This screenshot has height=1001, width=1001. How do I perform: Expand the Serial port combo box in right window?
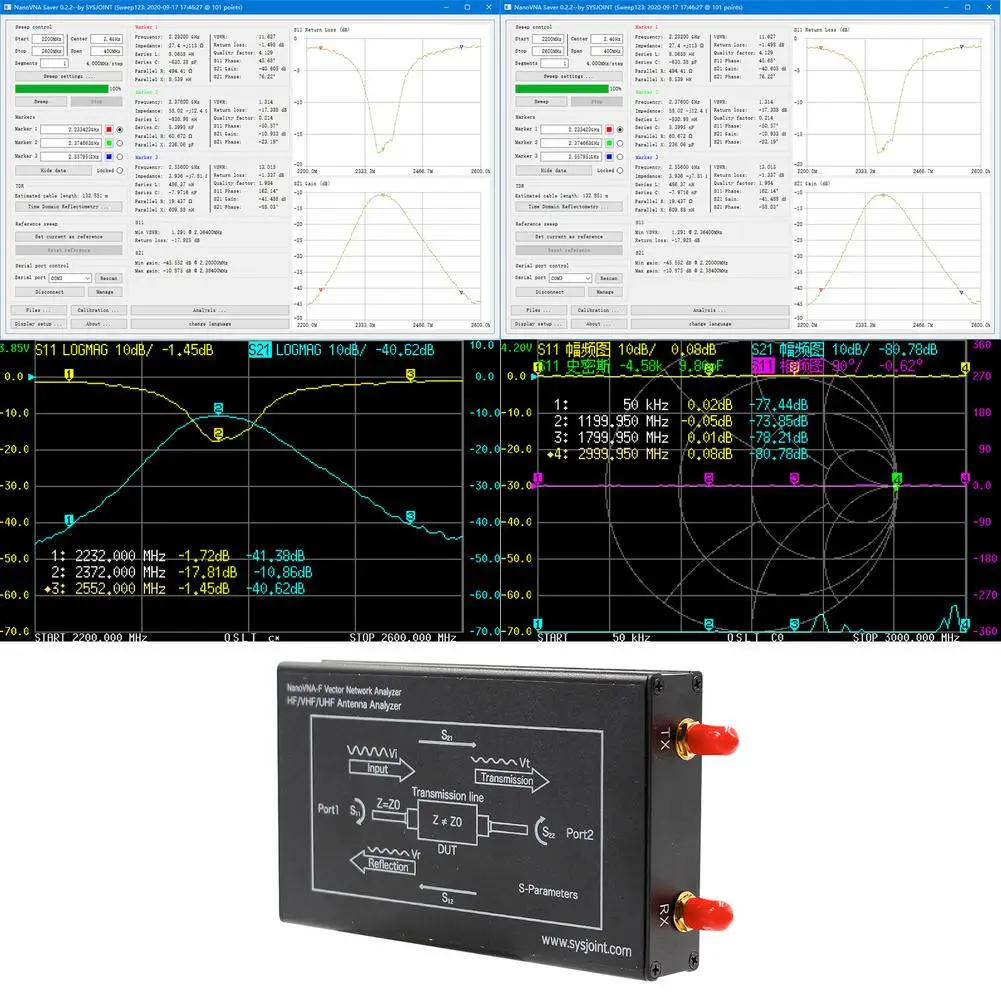(x=570, y=278)
